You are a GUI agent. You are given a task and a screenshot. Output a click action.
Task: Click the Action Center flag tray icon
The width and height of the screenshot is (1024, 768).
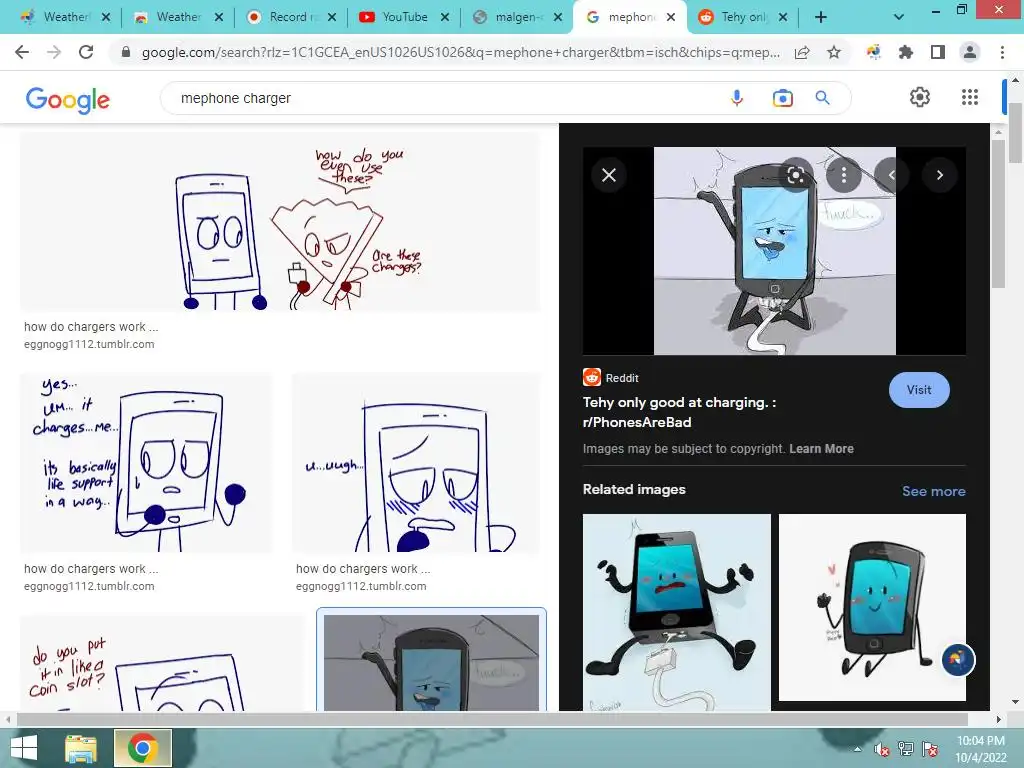tap(930, 749)
